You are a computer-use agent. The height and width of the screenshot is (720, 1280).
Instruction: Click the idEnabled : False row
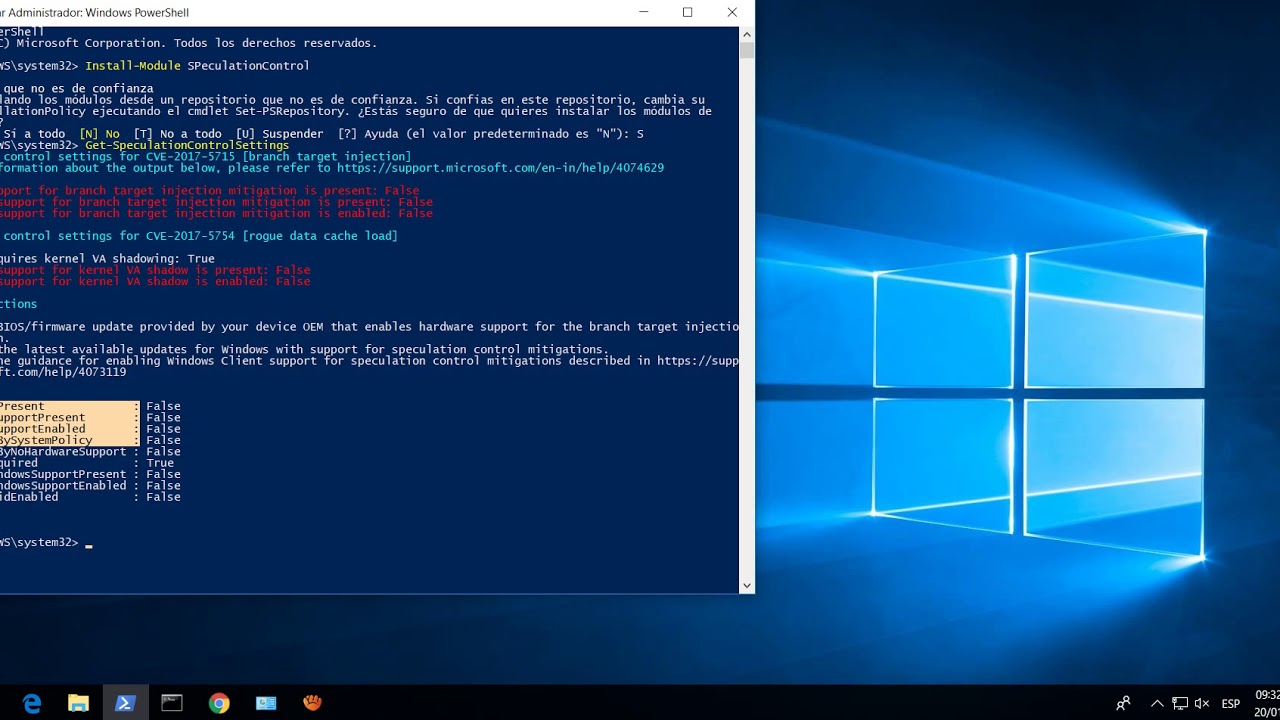click(90, 497)
